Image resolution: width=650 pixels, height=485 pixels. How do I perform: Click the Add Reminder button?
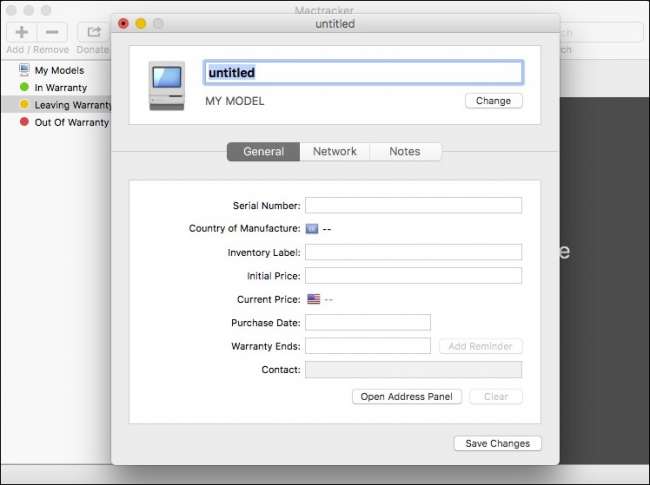coord(480,346)
